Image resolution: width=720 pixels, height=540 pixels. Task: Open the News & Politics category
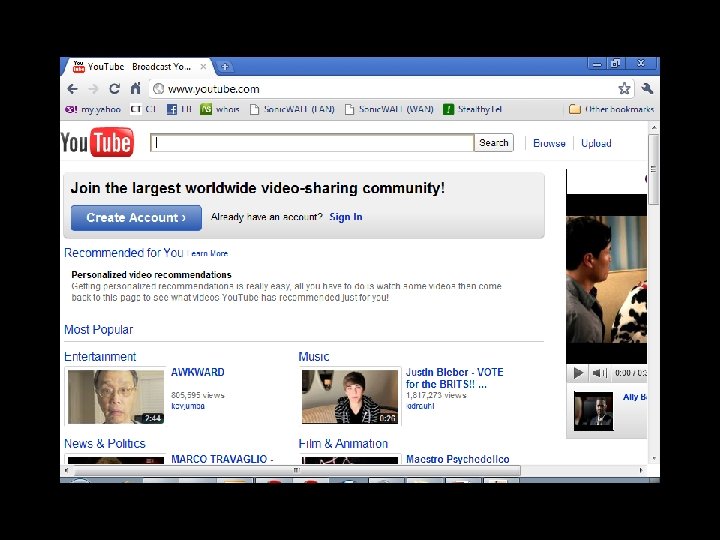105,444
